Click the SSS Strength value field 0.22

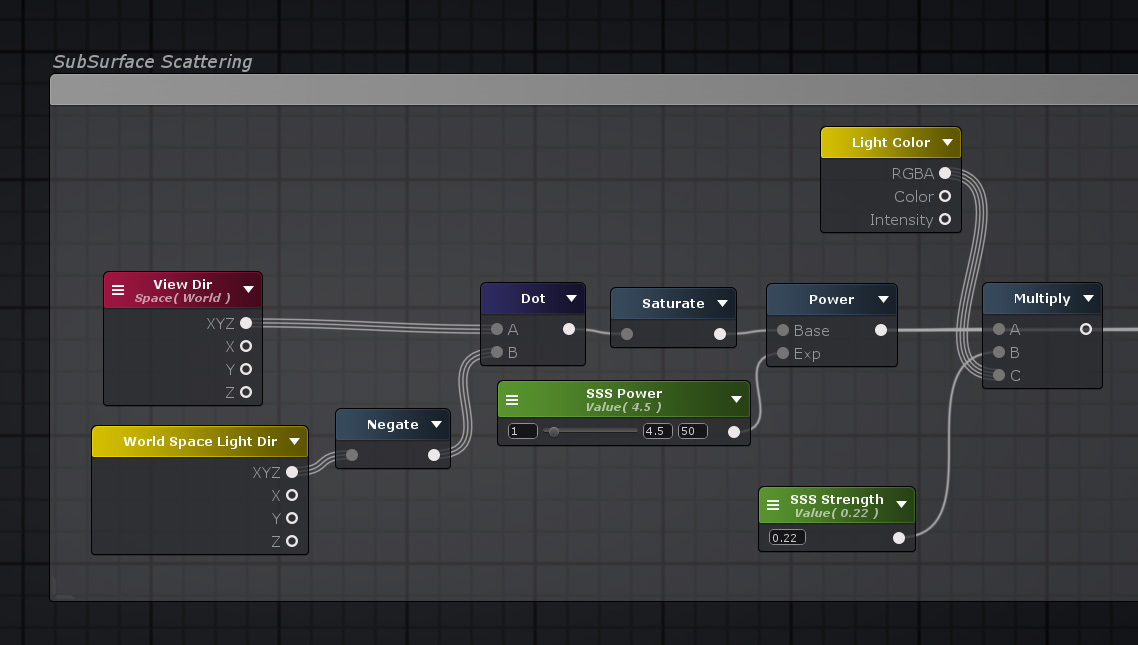point(787,538)
